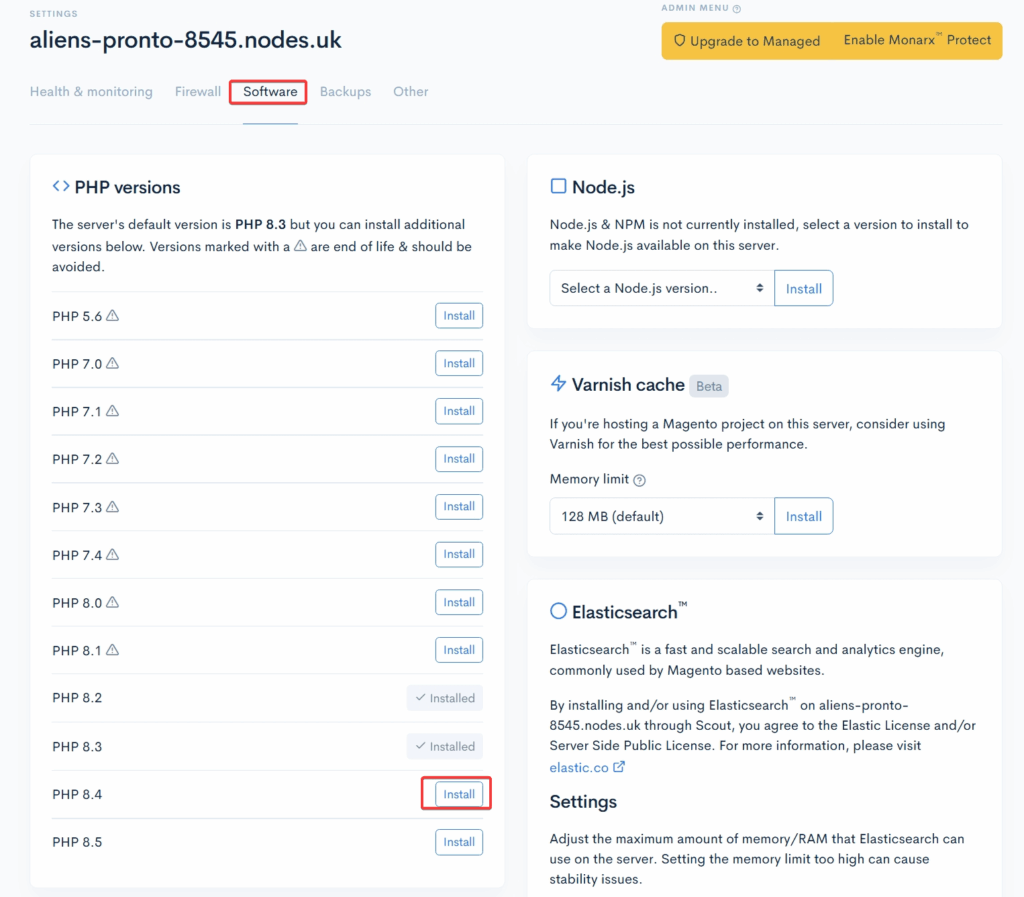Switch to the Firewall tab
The height and width of the screenshot is (897, 1024).
tap(198, 92)
